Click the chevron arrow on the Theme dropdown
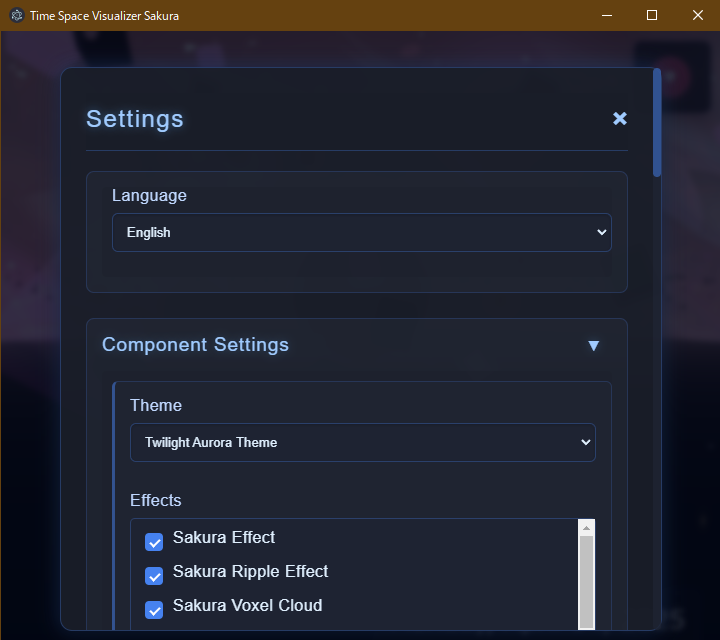The width and height of the screenshot is (720, 640). coord(585,442)
